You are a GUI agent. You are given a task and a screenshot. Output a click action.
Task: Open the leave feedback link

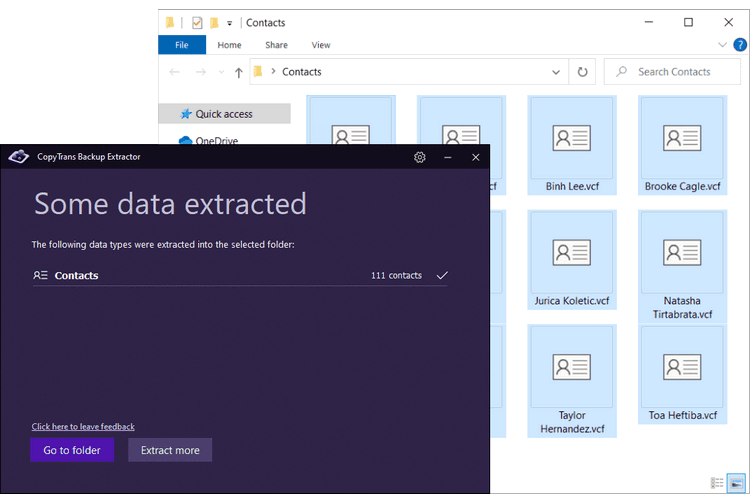[83, 427]
